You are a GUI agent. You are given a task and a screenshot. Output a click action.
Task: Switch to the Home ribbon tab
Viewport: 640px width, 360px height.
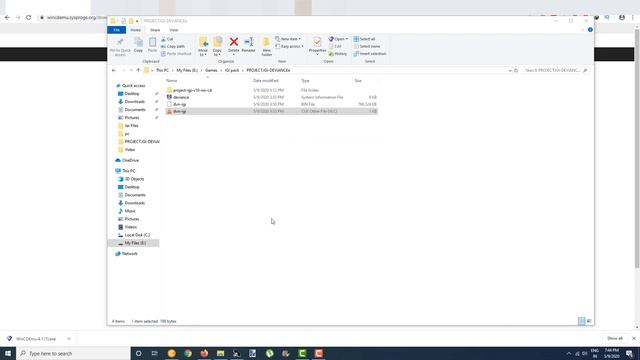click(x=136, y=30)
